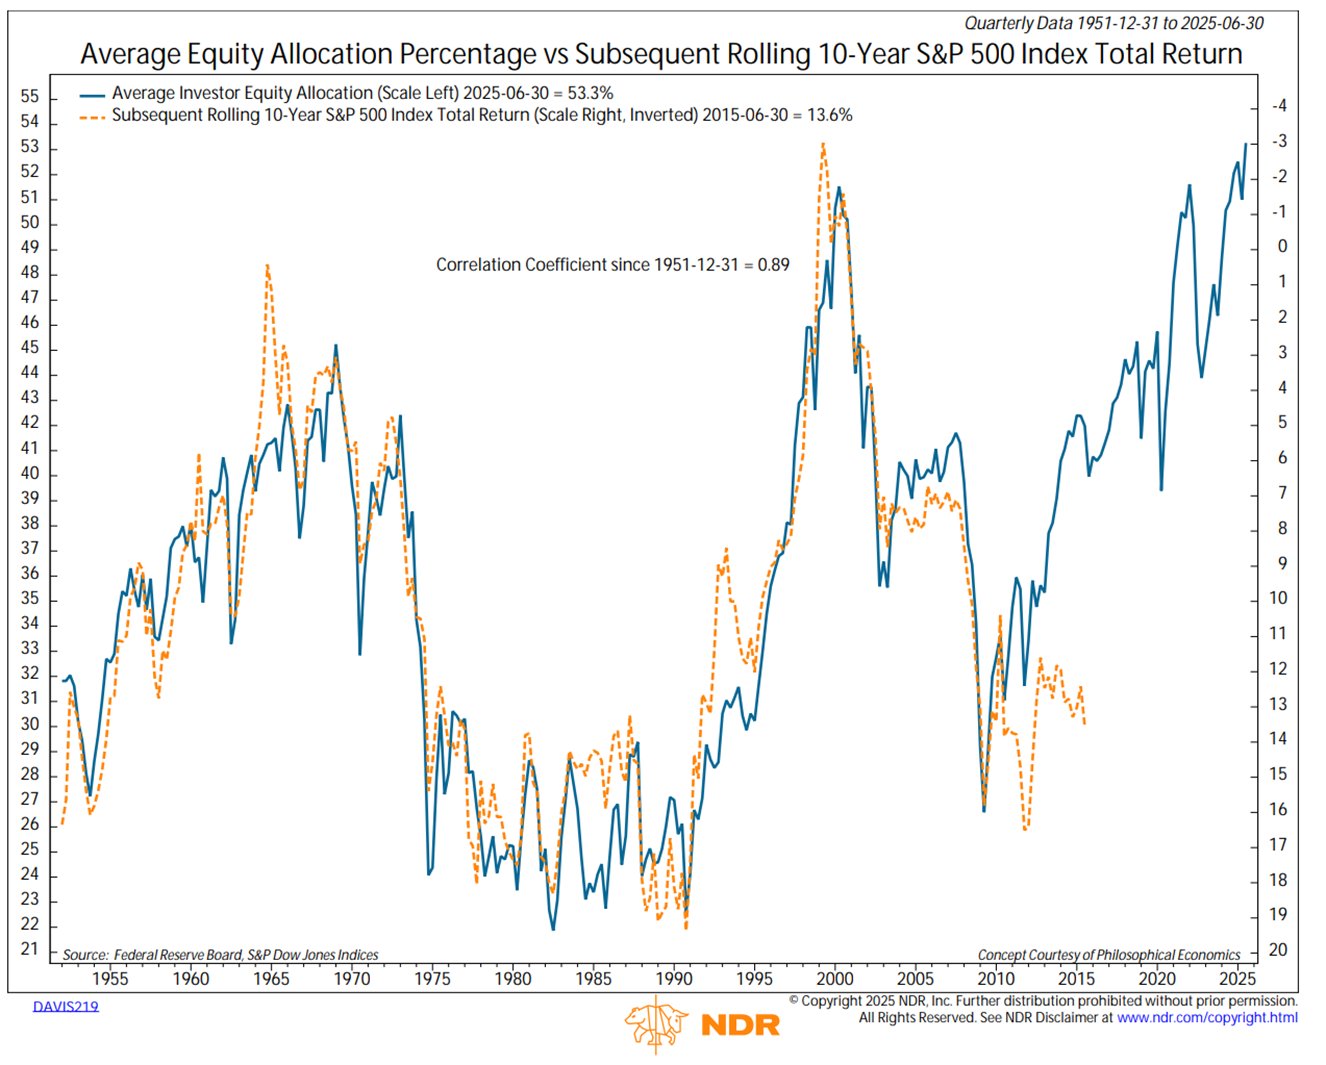Click the 20 label on the right axis
The image size is (1326, 1065).
[x=1278, y=950]
